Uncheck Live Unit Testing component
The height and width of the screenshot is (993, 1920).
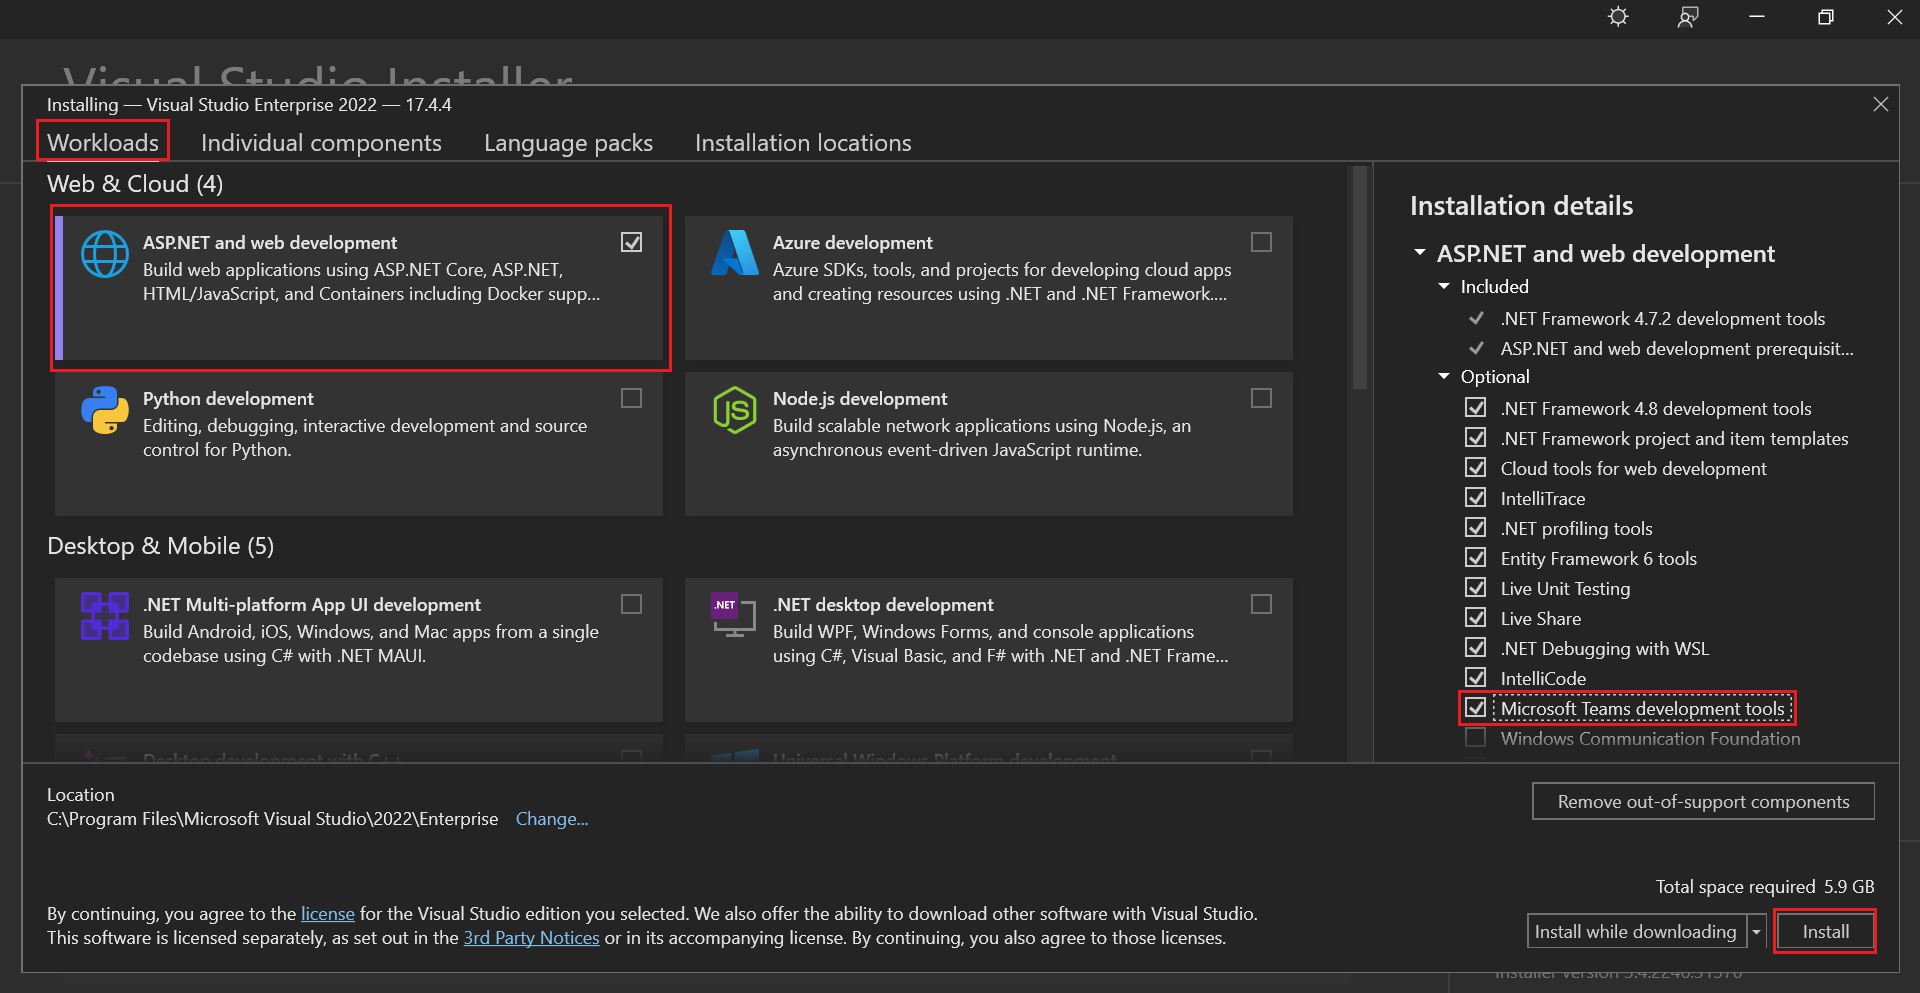(1475, 587)
